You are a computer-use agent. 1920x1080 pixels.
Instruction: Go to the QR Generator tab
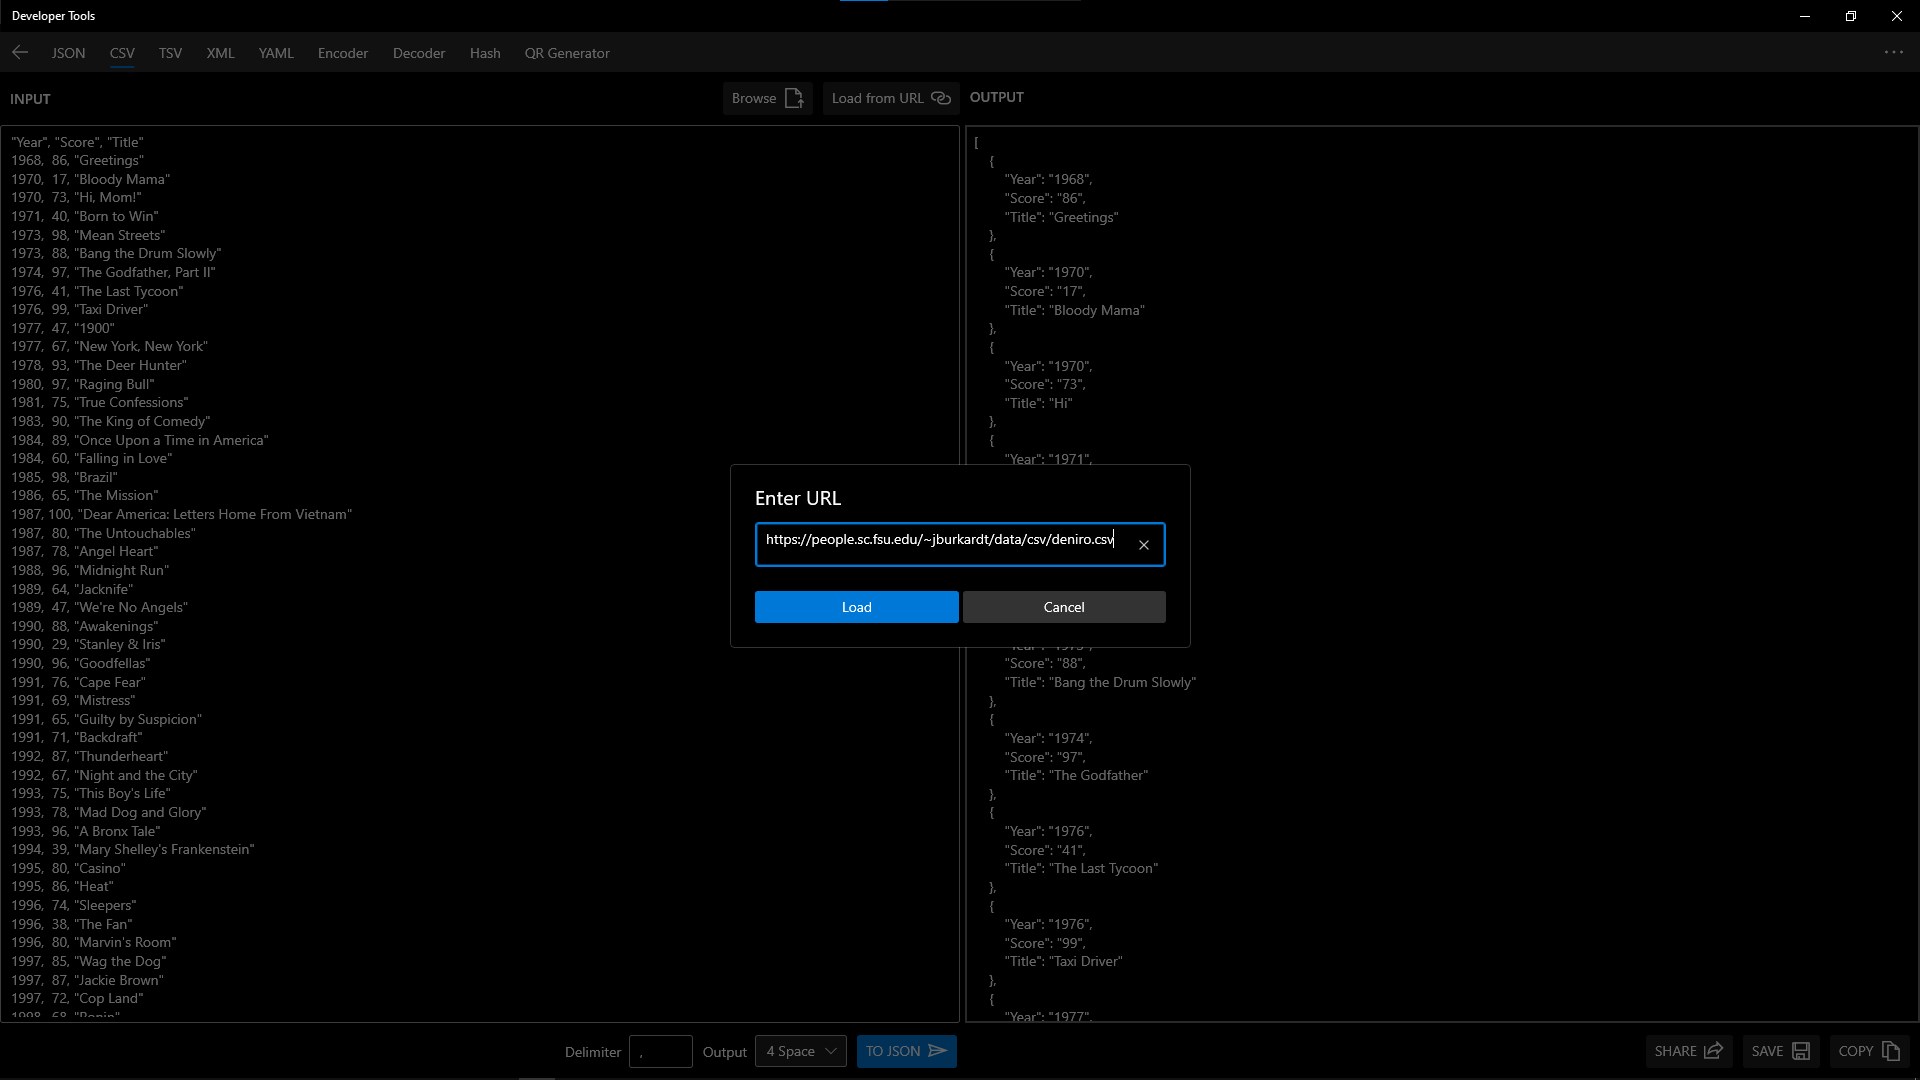tap(567, 53)
